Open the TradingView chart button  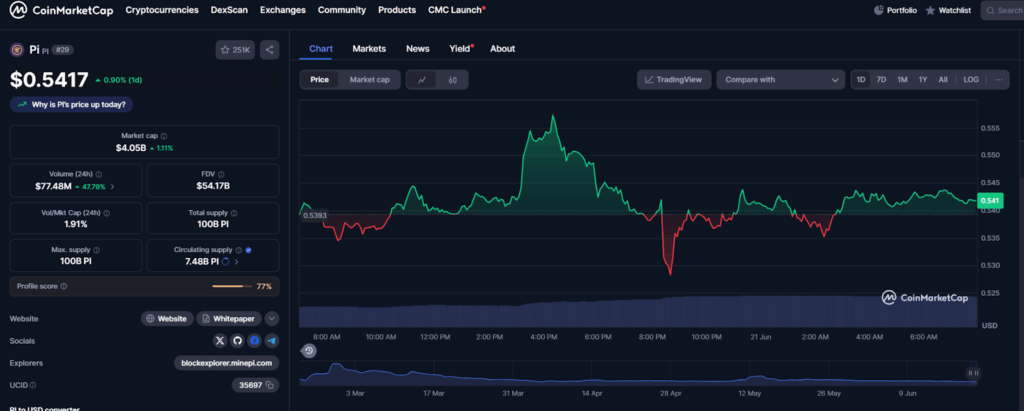pos(674,80)
